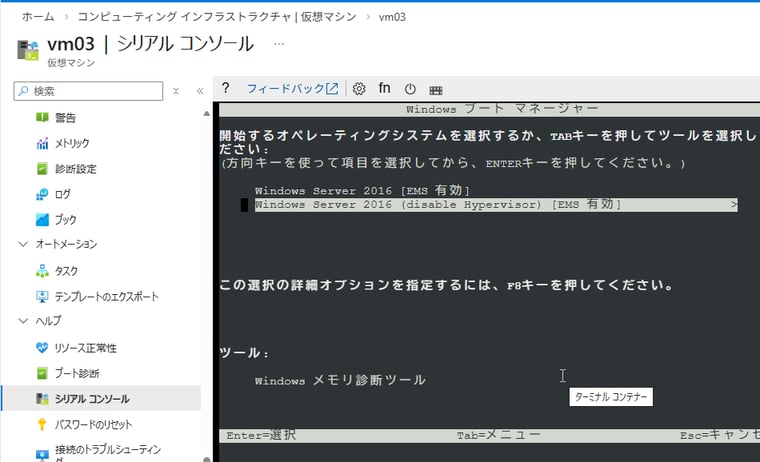Click the シリアル コンソール menu icon

pos(42,398)
